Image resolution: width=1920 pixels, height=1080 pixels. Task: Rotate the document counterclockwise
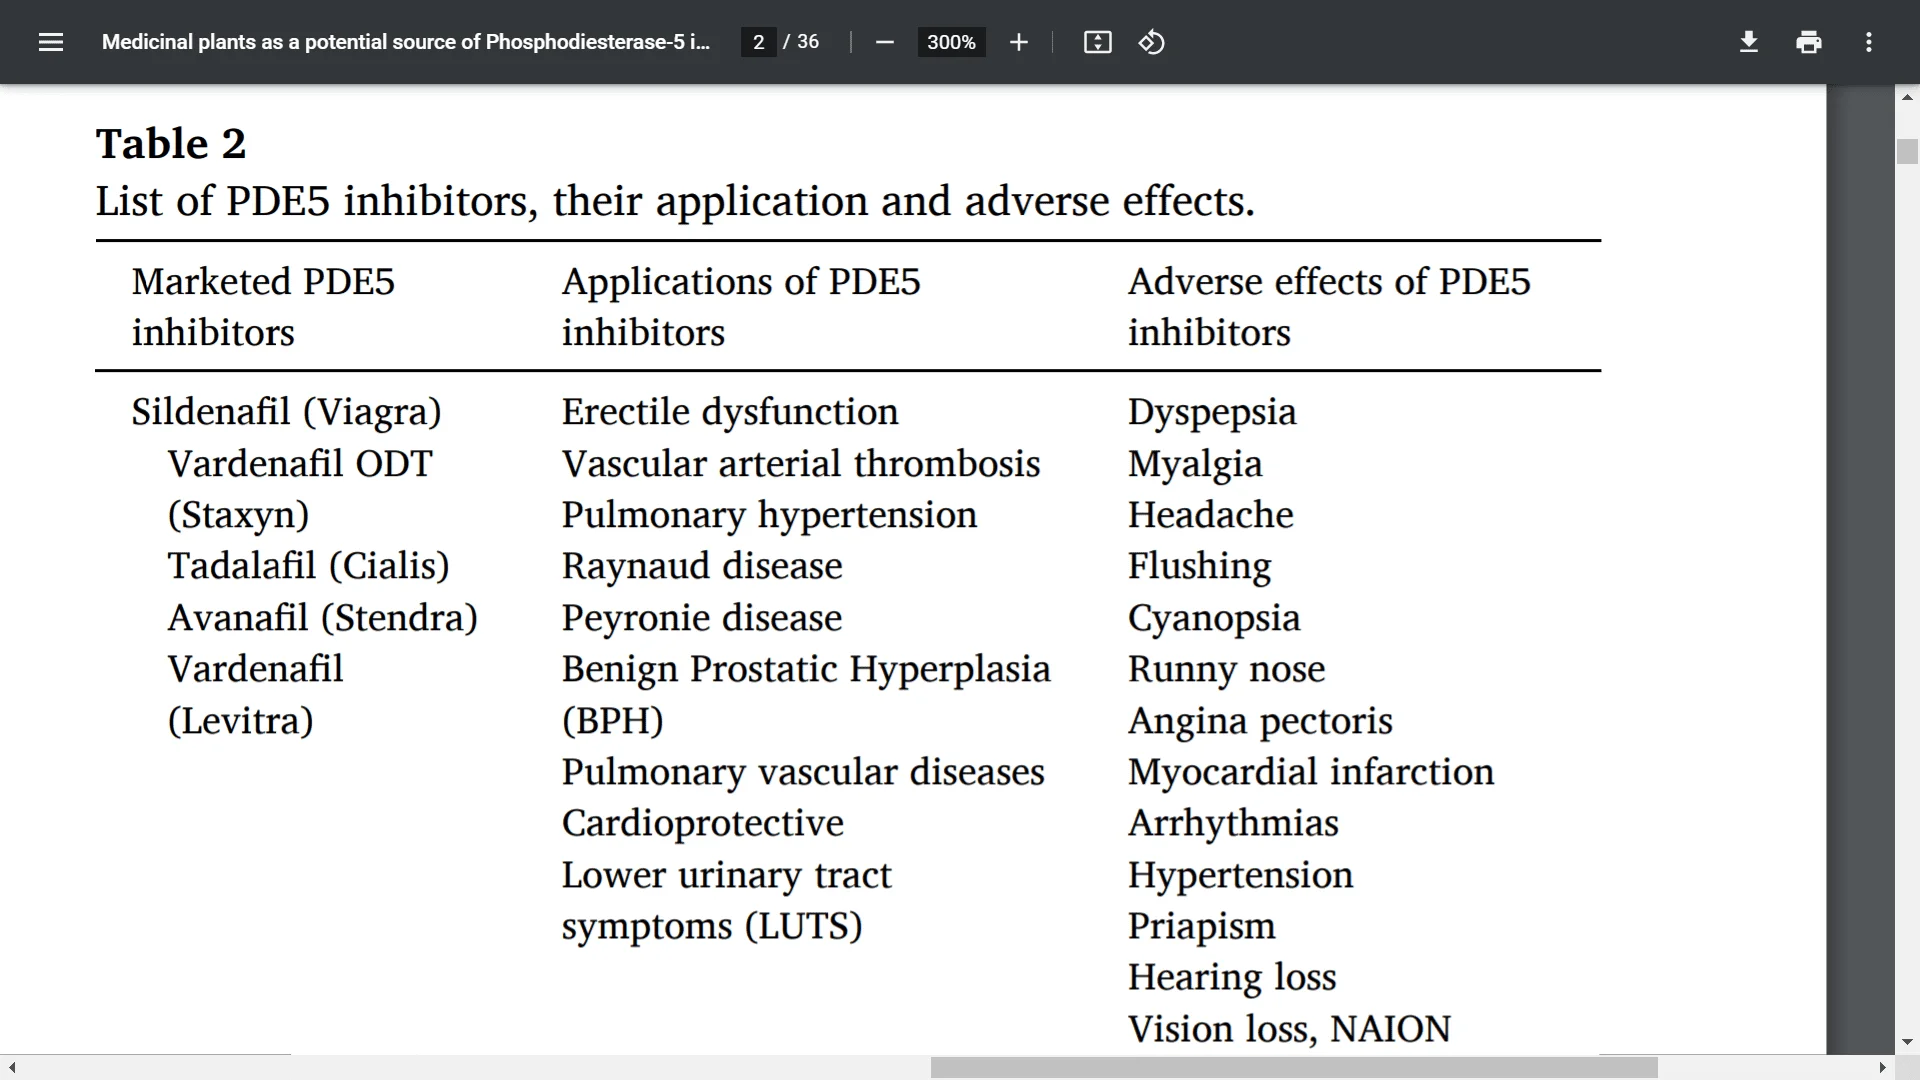pyautogui.click(x=1151, y=42)
